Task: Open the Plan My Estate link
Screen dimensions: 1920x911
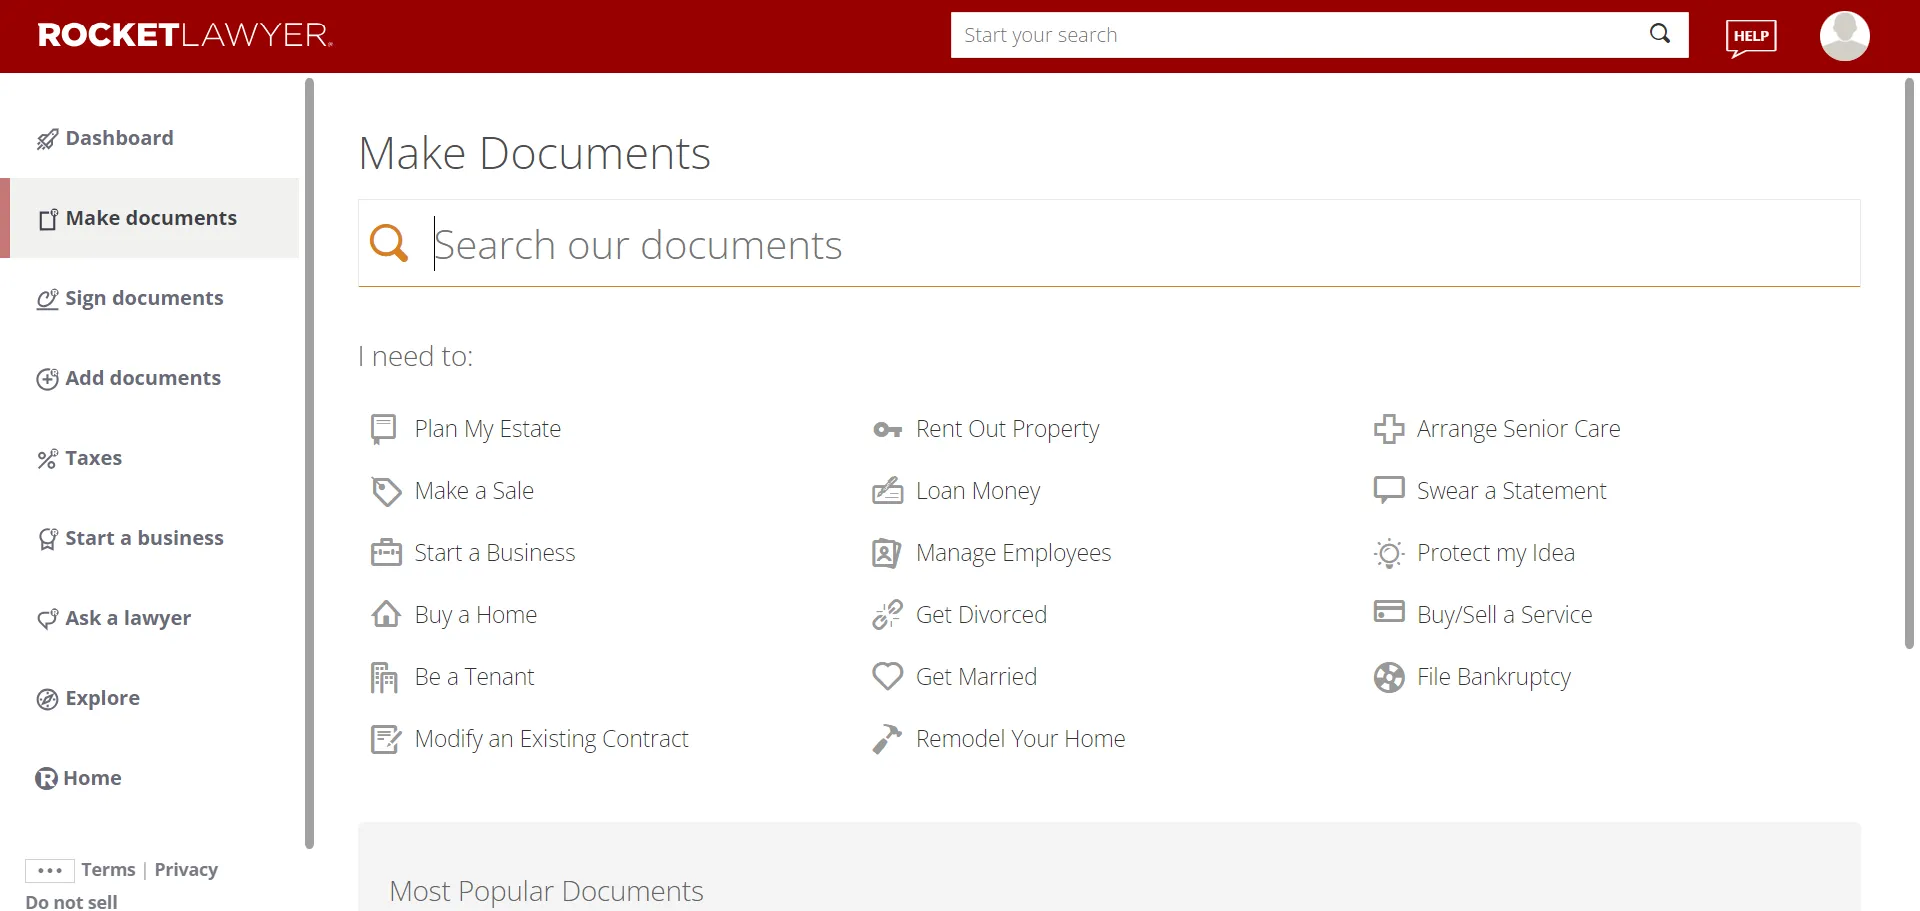Action: (488, 428)
